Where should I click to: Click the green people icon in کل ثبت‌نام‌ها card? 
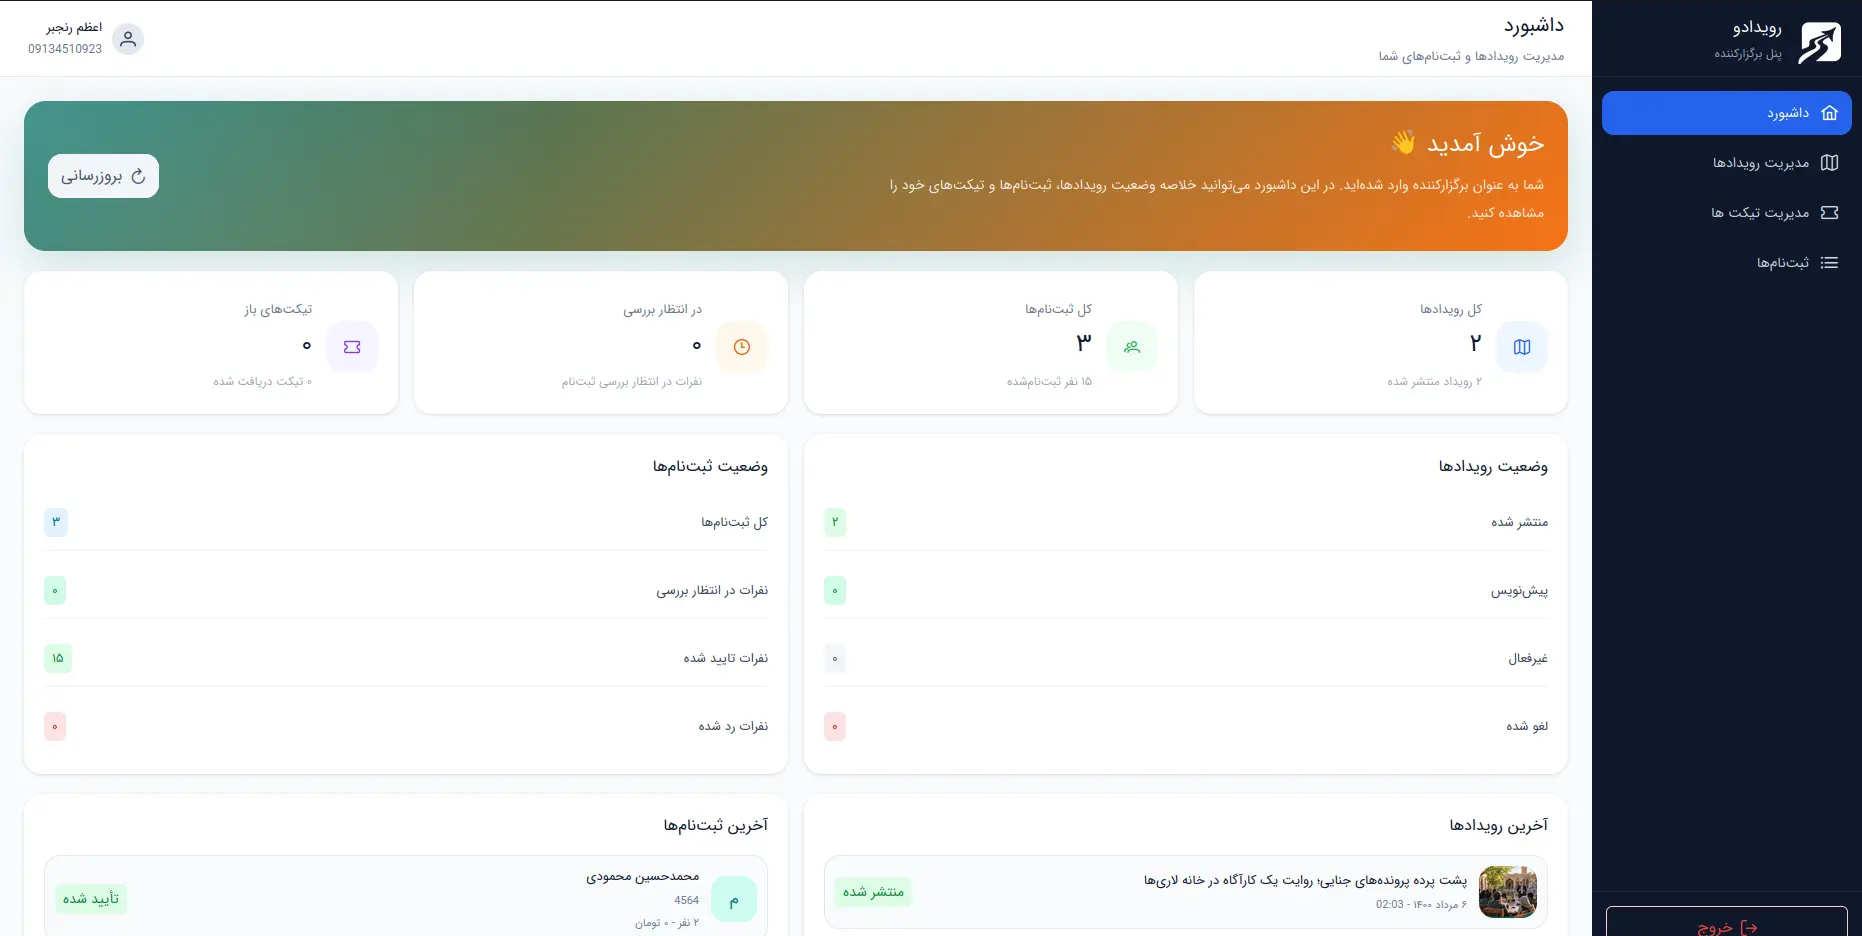tap(1132, 347)
